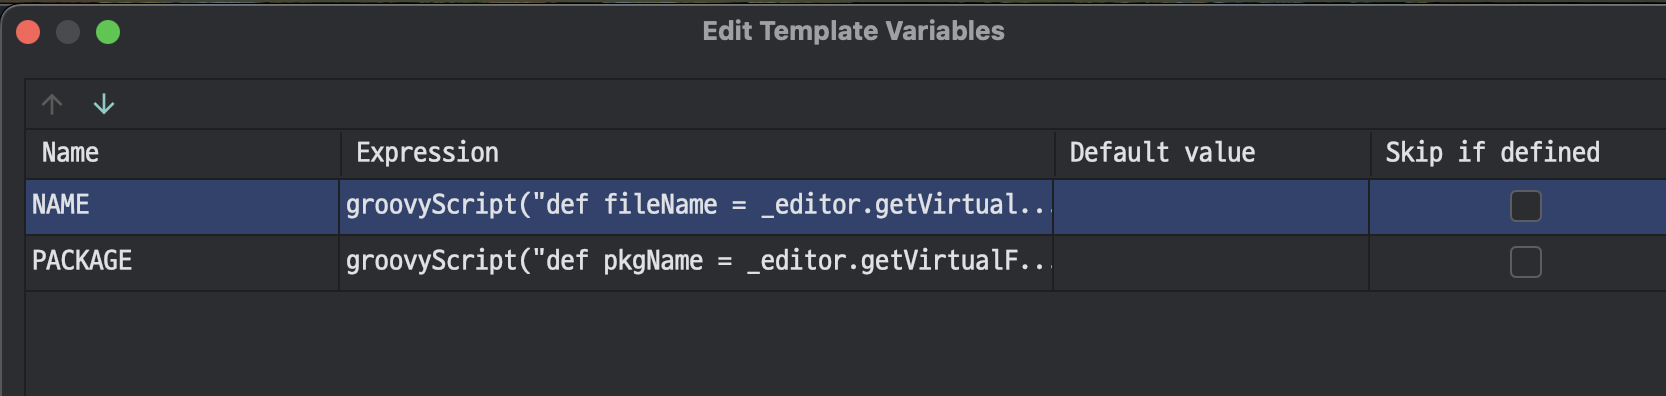Click the gray minimize window button
Image resolution: width=1666 pixels, height=396 pixels.
tap(68, 32)
